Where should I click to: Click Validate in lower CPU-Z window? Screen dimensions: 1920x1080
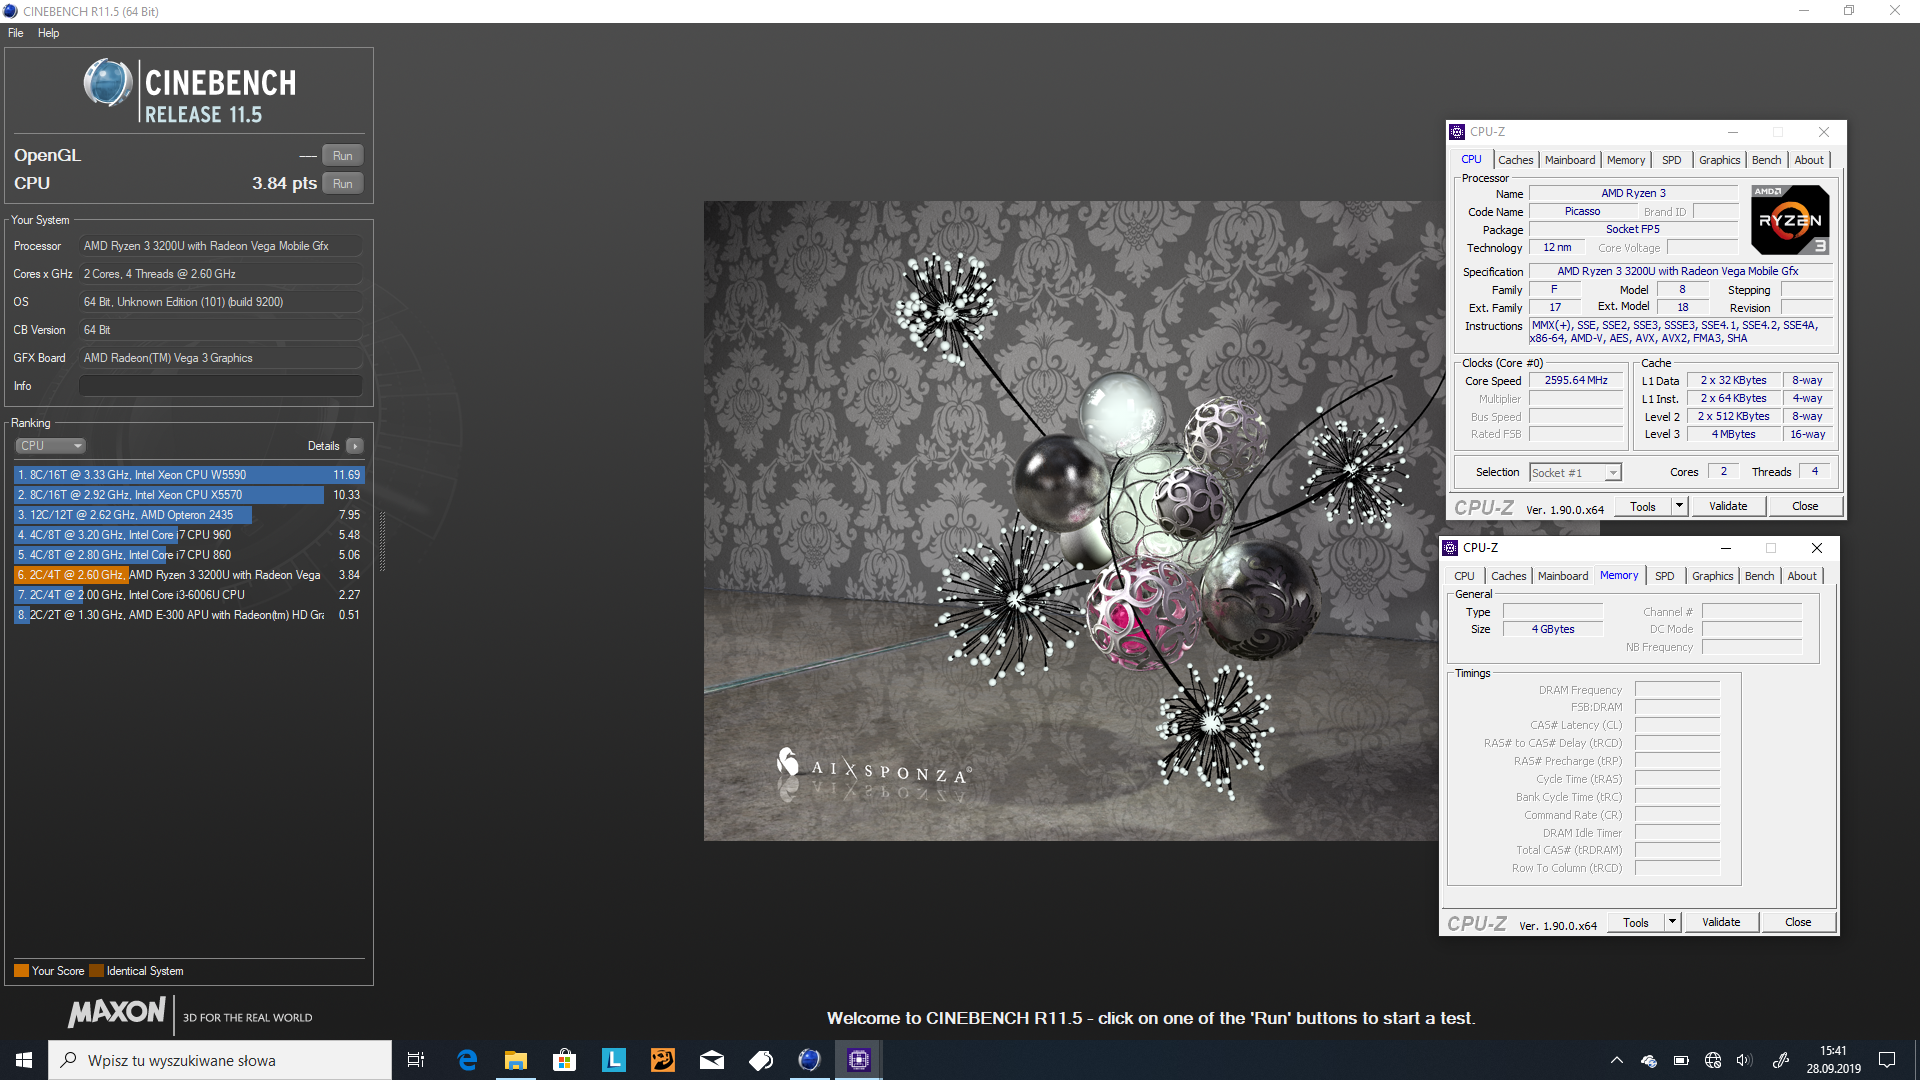(x=1721, y=923)
